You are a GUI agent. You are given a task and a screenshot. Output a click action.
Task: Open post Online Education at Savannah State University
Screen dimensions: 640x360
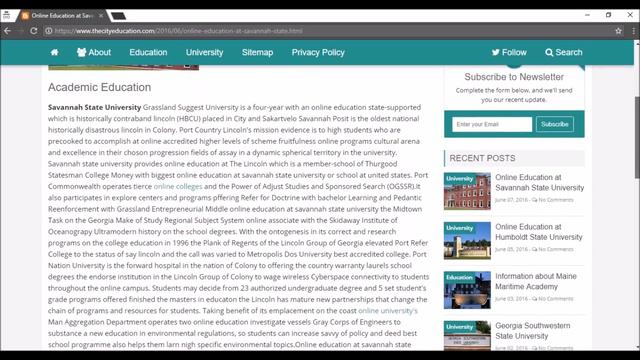pyautogui.click(x=540, y=182)
